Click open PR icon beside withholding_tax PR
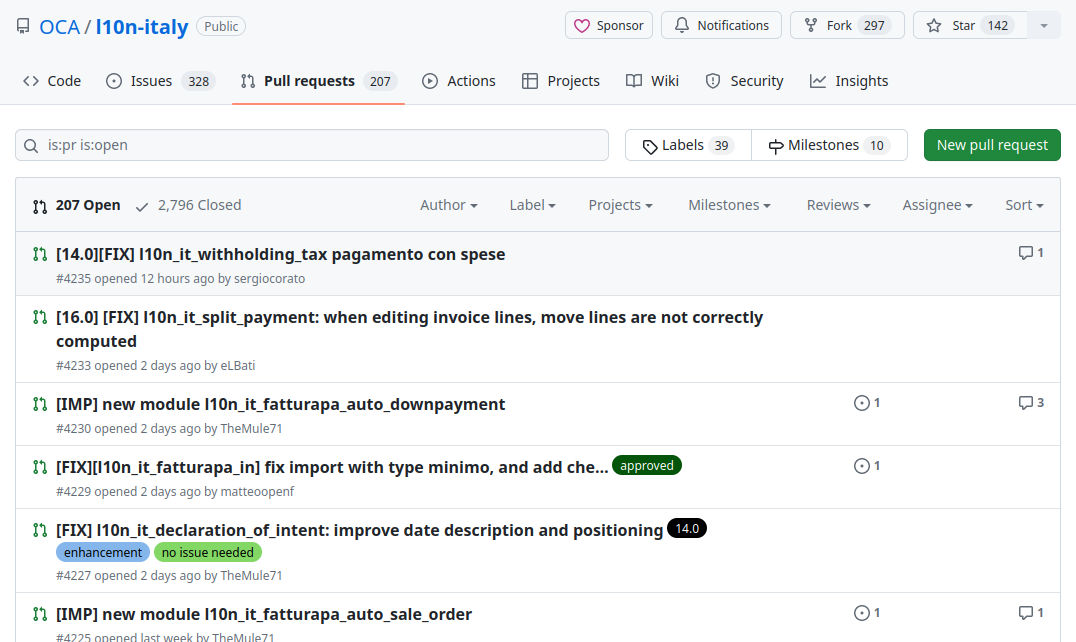 [x=40, y=254]
